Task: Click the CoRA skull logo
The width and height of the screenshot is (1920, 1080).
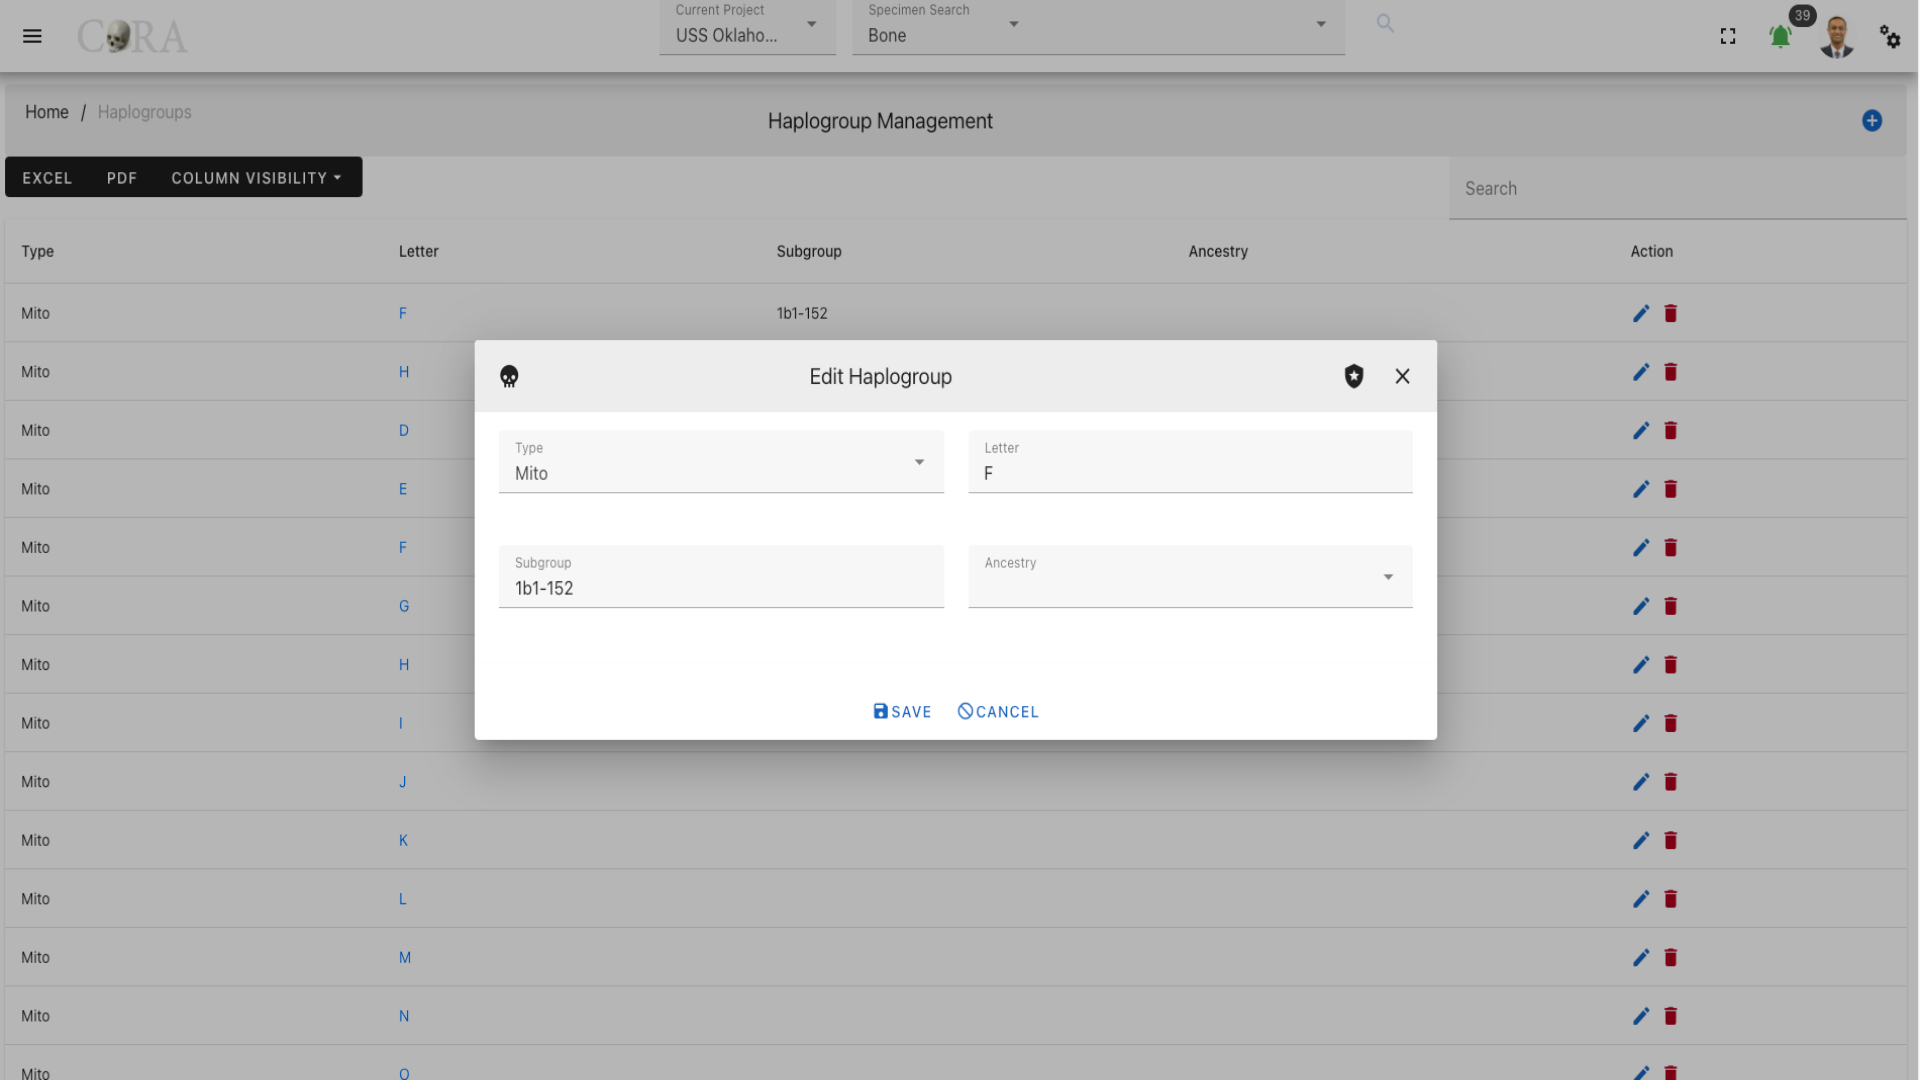Action: 132,37
